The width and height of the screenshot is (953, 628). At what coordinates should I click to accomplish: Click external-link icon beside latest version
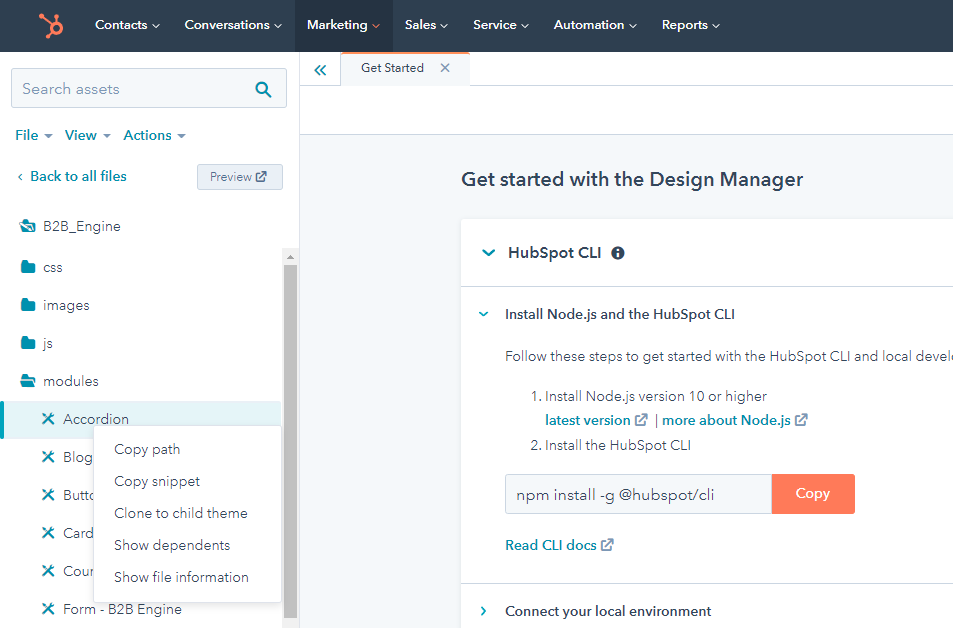(x=641, y=419)
